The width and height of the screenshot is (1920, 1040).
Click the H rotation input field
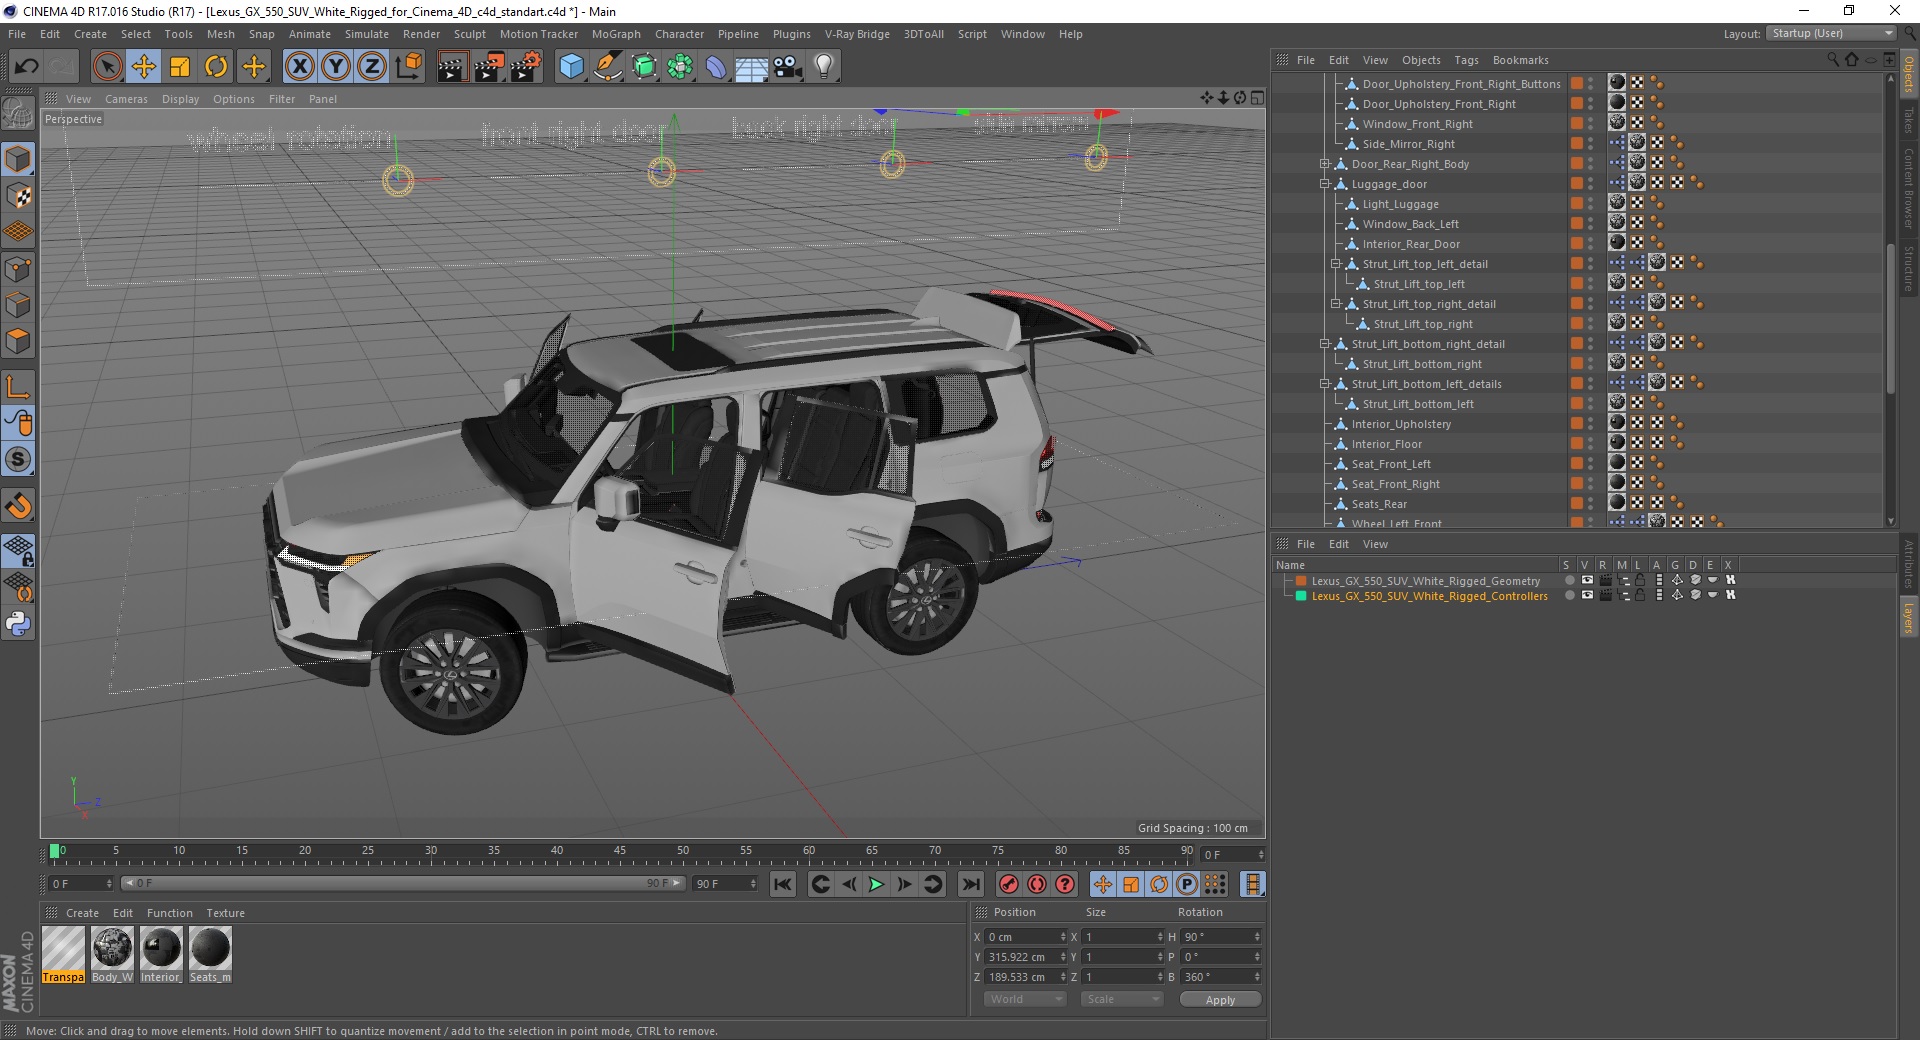1220,937
